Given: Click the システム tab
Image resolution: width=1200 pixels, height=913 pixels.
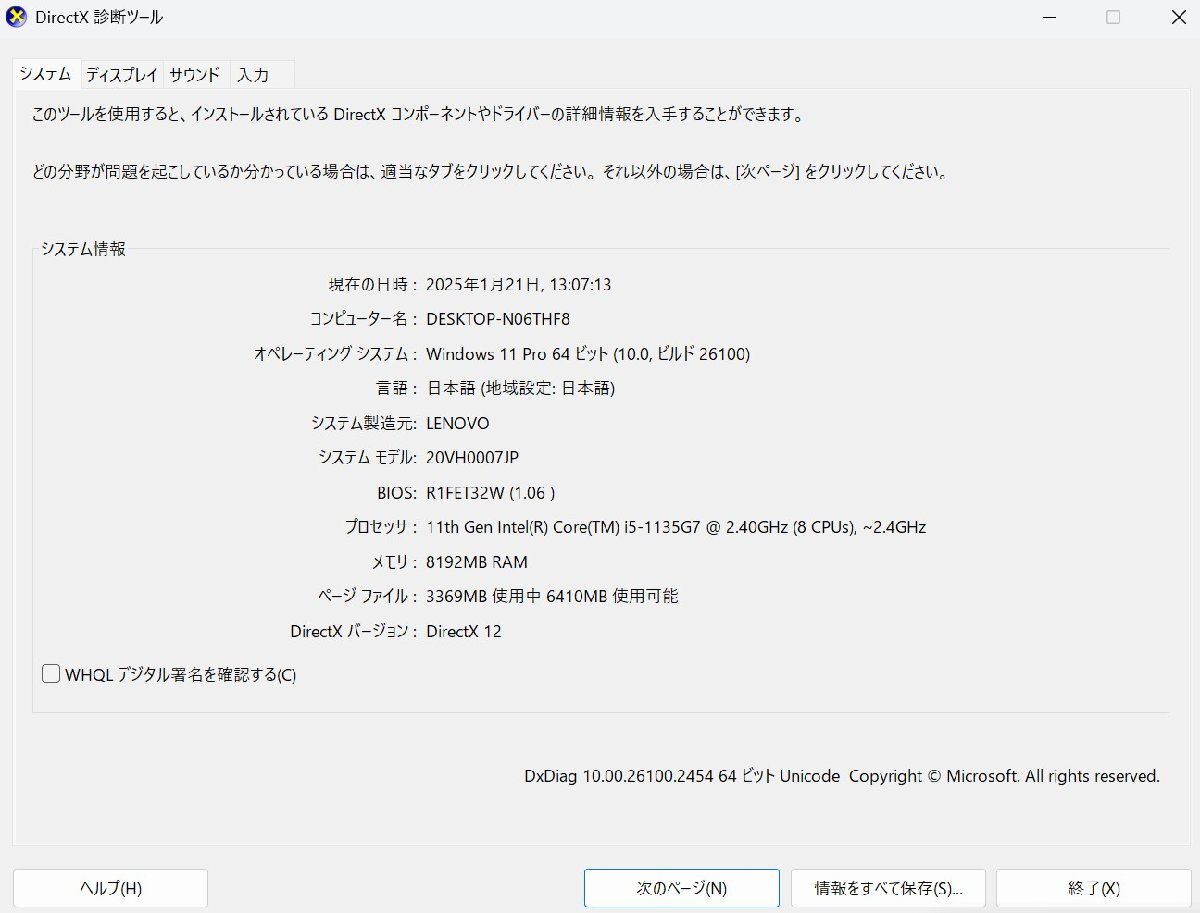Looking at the screenshot, I should (x=44, y=73).
